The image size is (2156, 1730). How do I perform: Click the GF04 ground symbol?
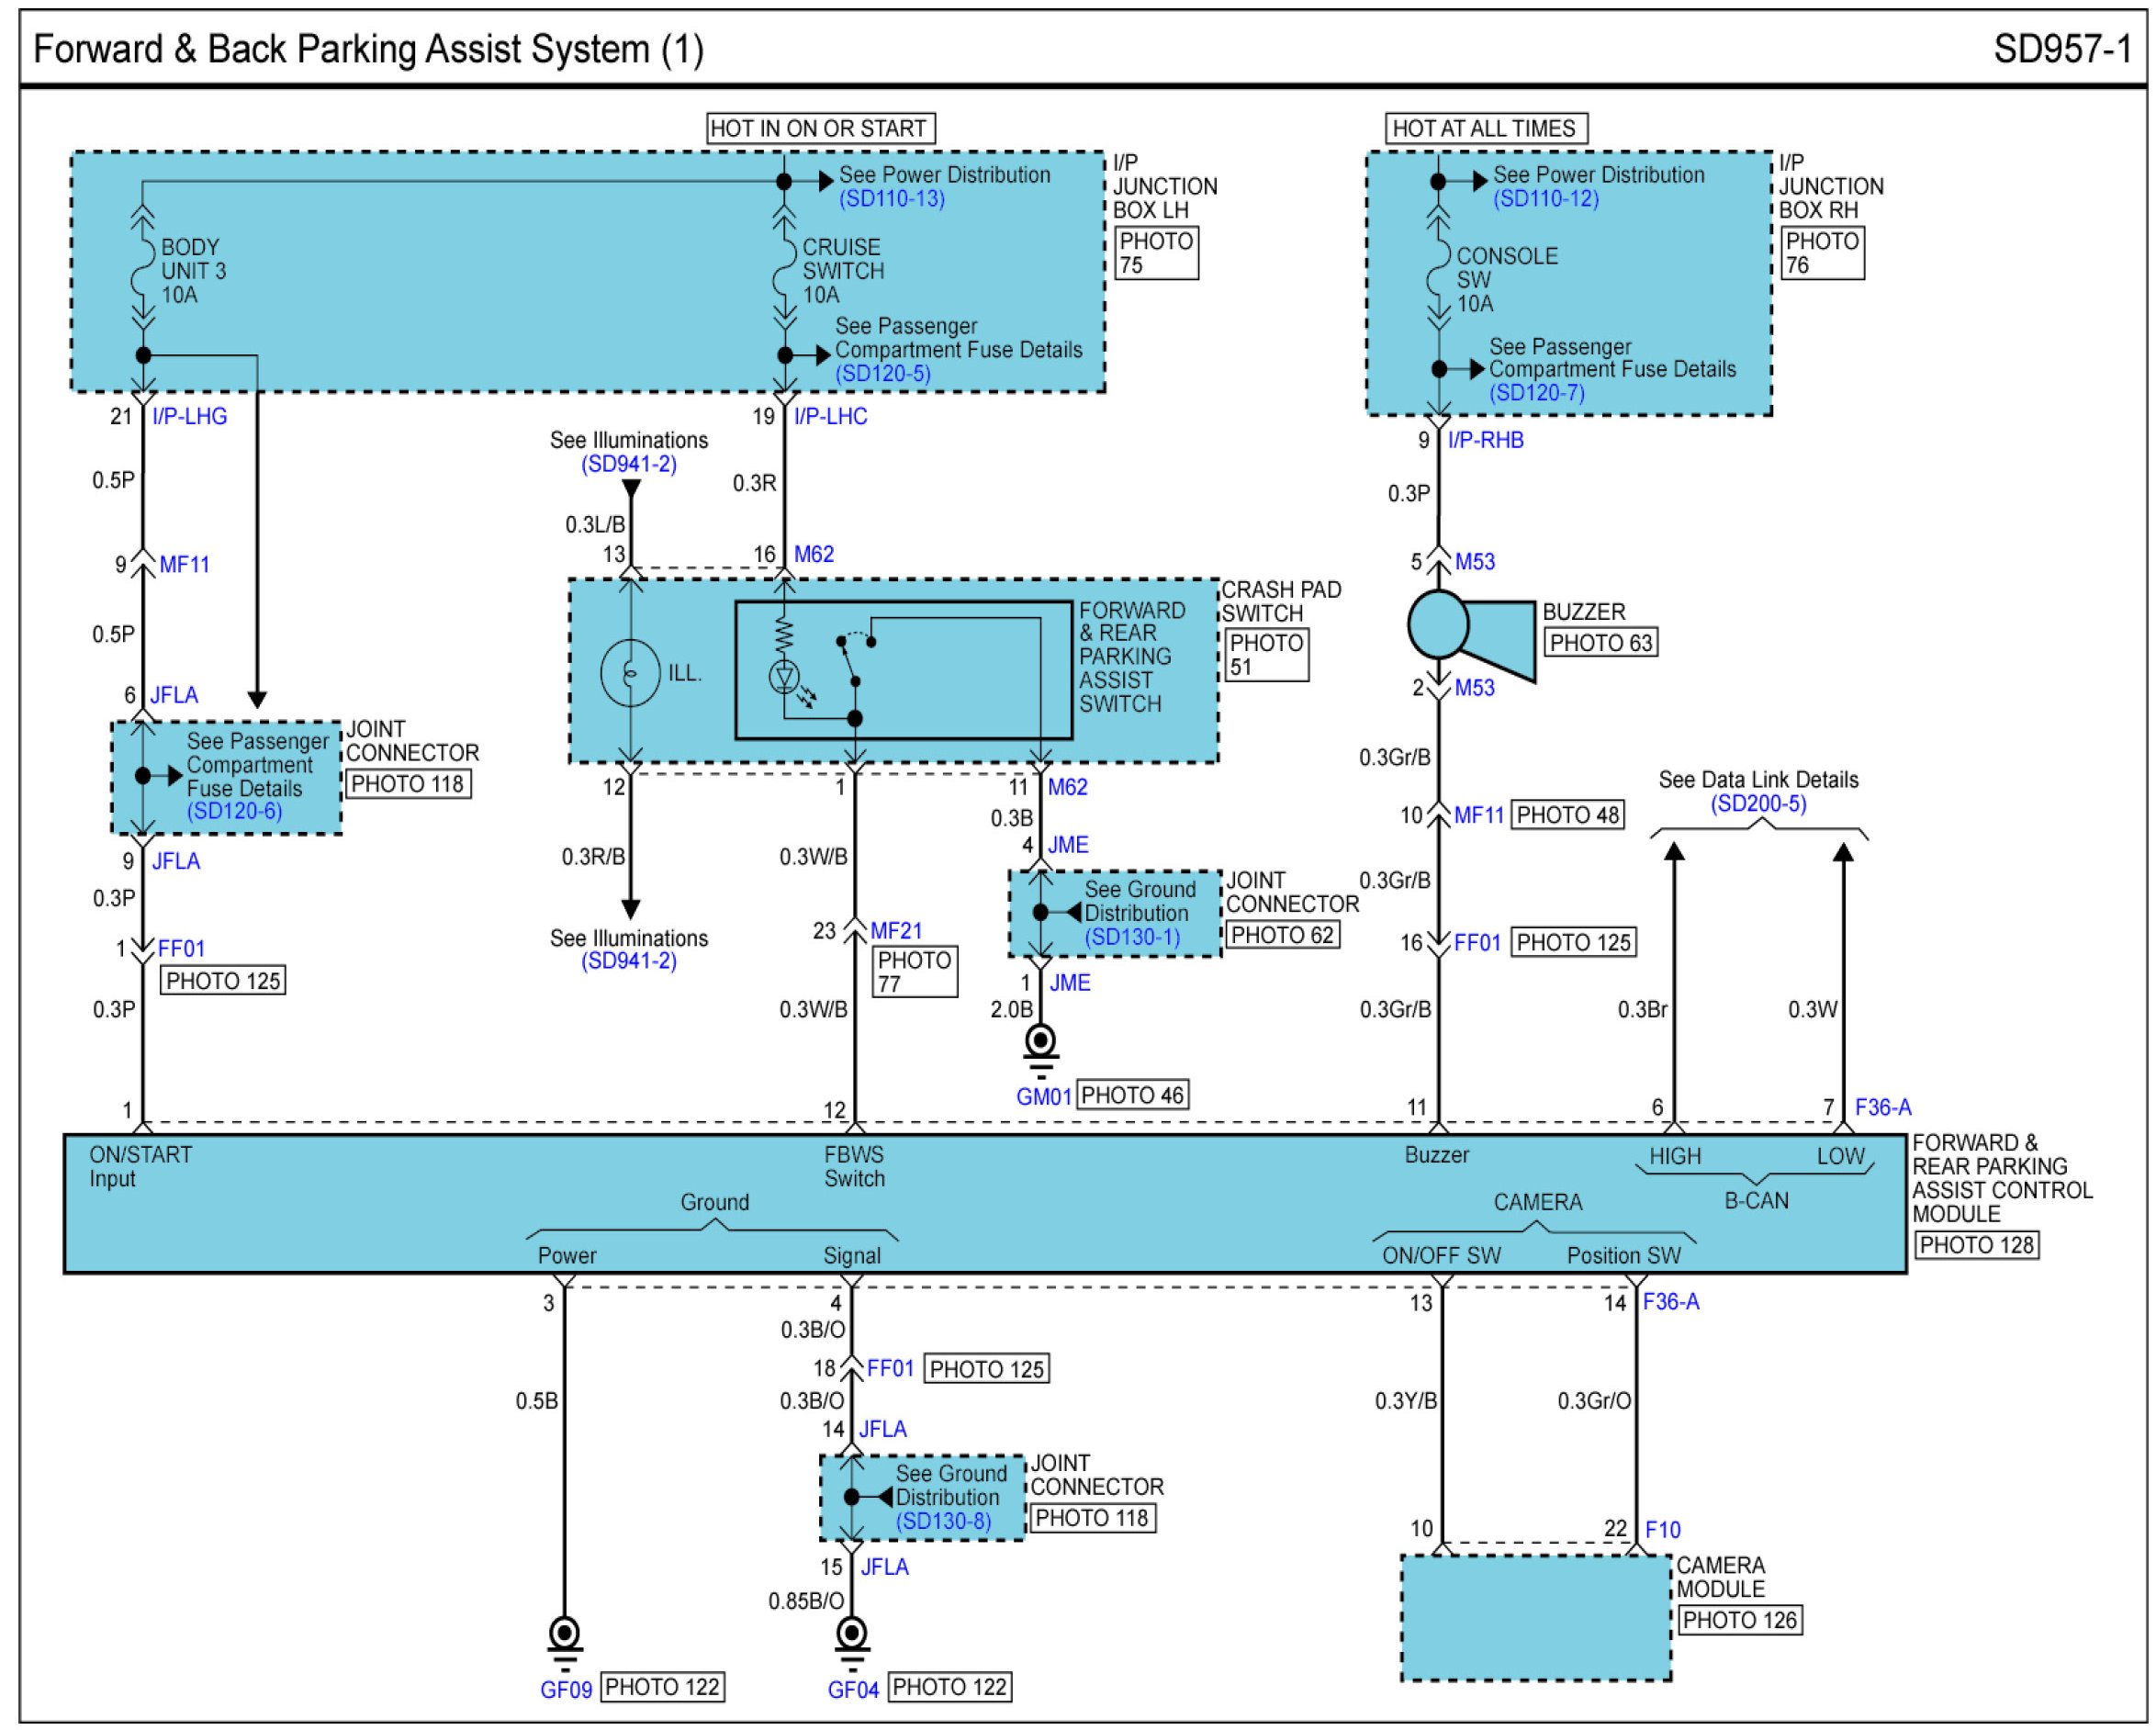pos(851,1636)
